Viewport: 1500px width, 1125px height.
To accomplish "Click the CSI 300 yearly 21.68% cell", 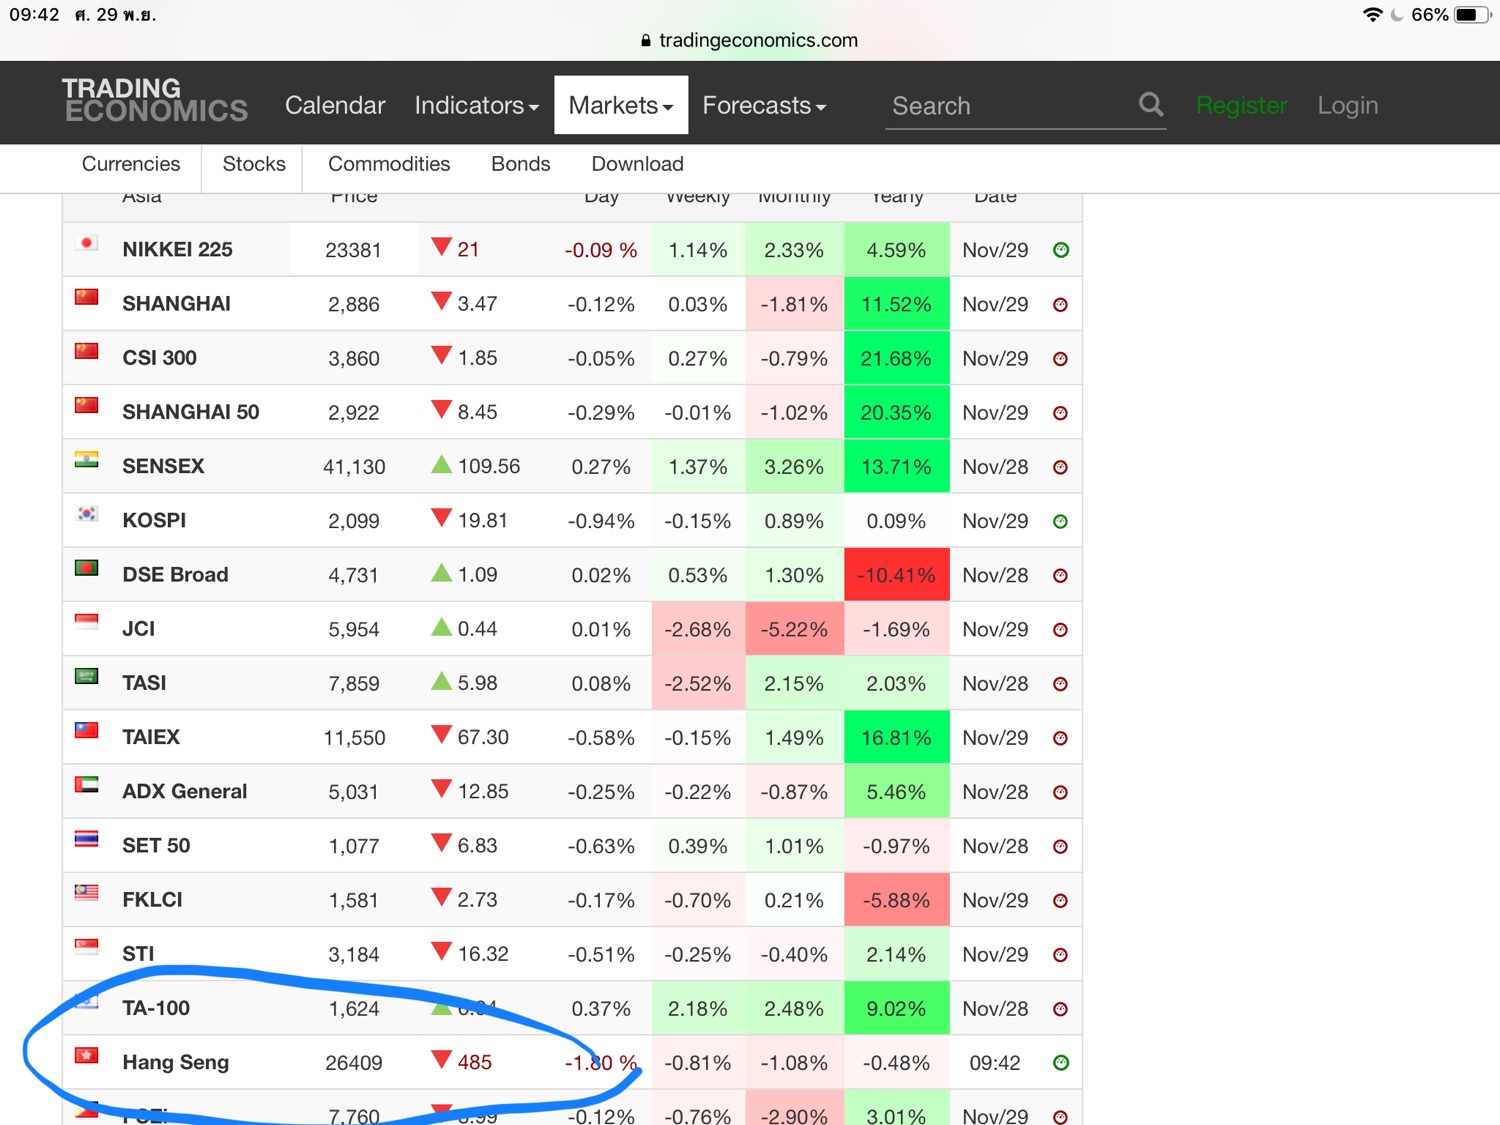I will pyautogui.click(x=896, y=358).
